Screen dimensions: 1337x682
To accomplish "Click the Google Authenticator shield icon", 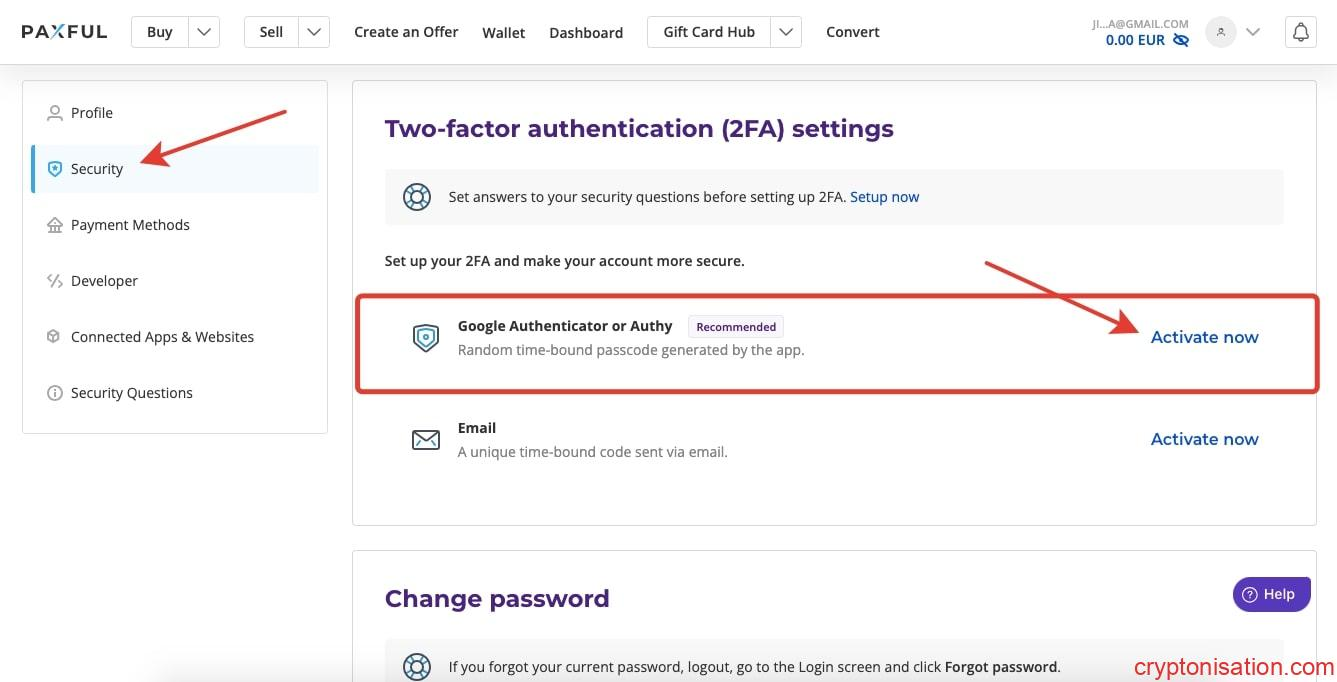I will (426, 338).
